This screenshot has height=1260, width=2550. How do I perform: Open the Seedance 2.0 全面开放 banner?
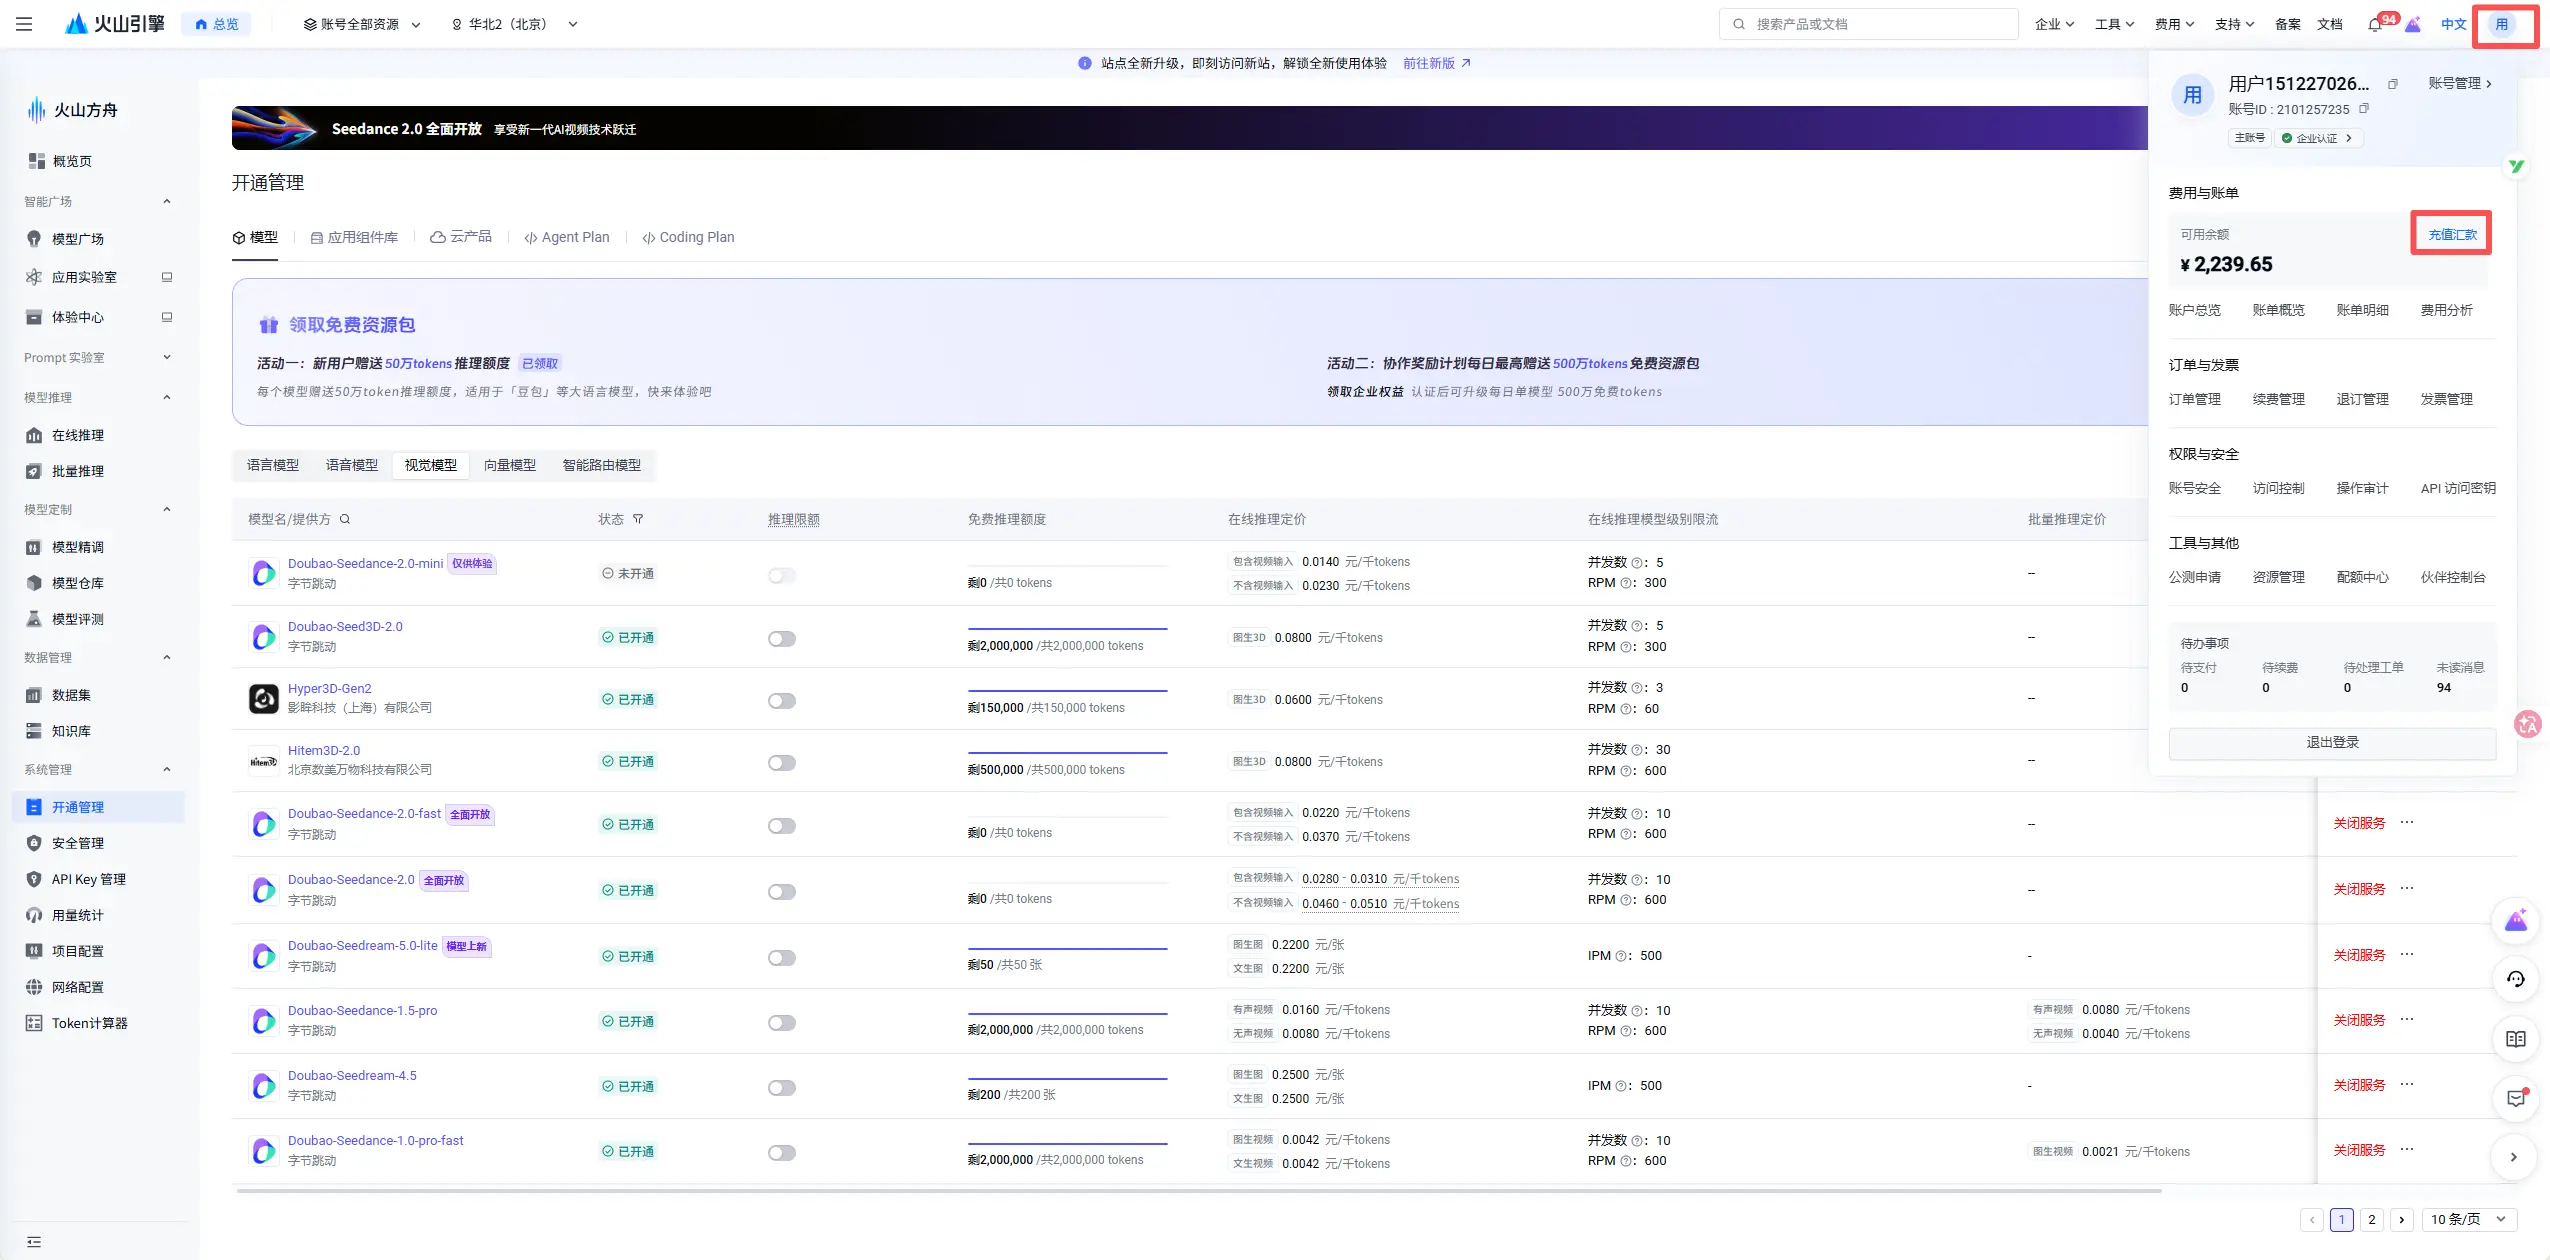[x=1189, y=128]
